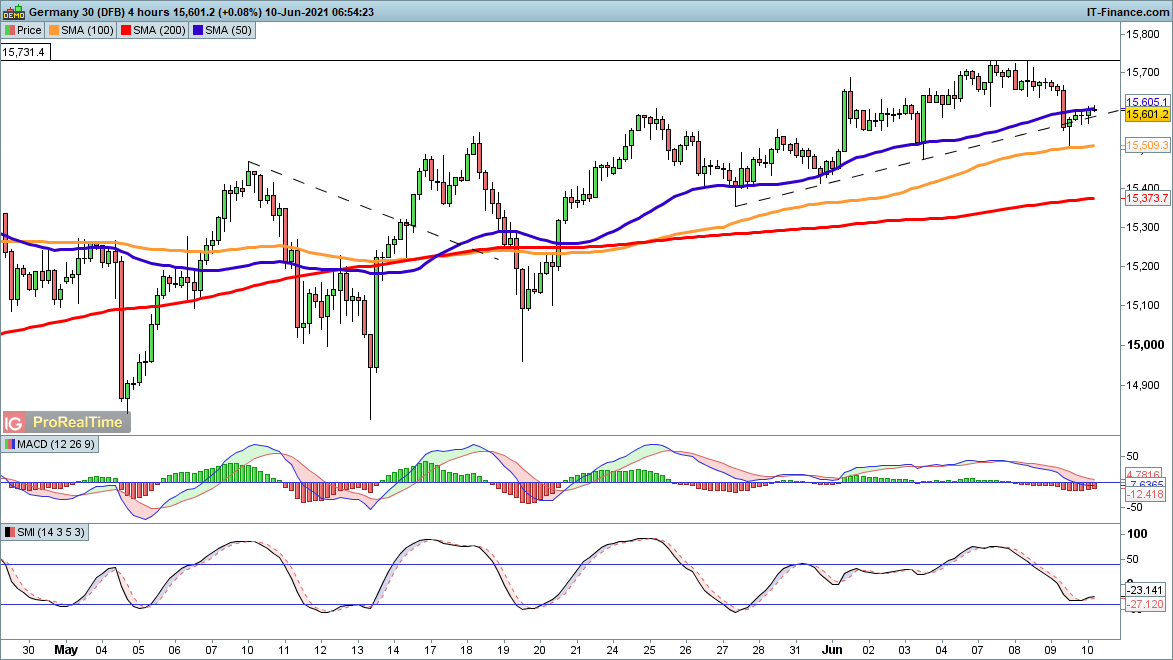Select the orange SMA (100) color swatch
This screenshot has width=1173, height=660.
tap(56, 31)
